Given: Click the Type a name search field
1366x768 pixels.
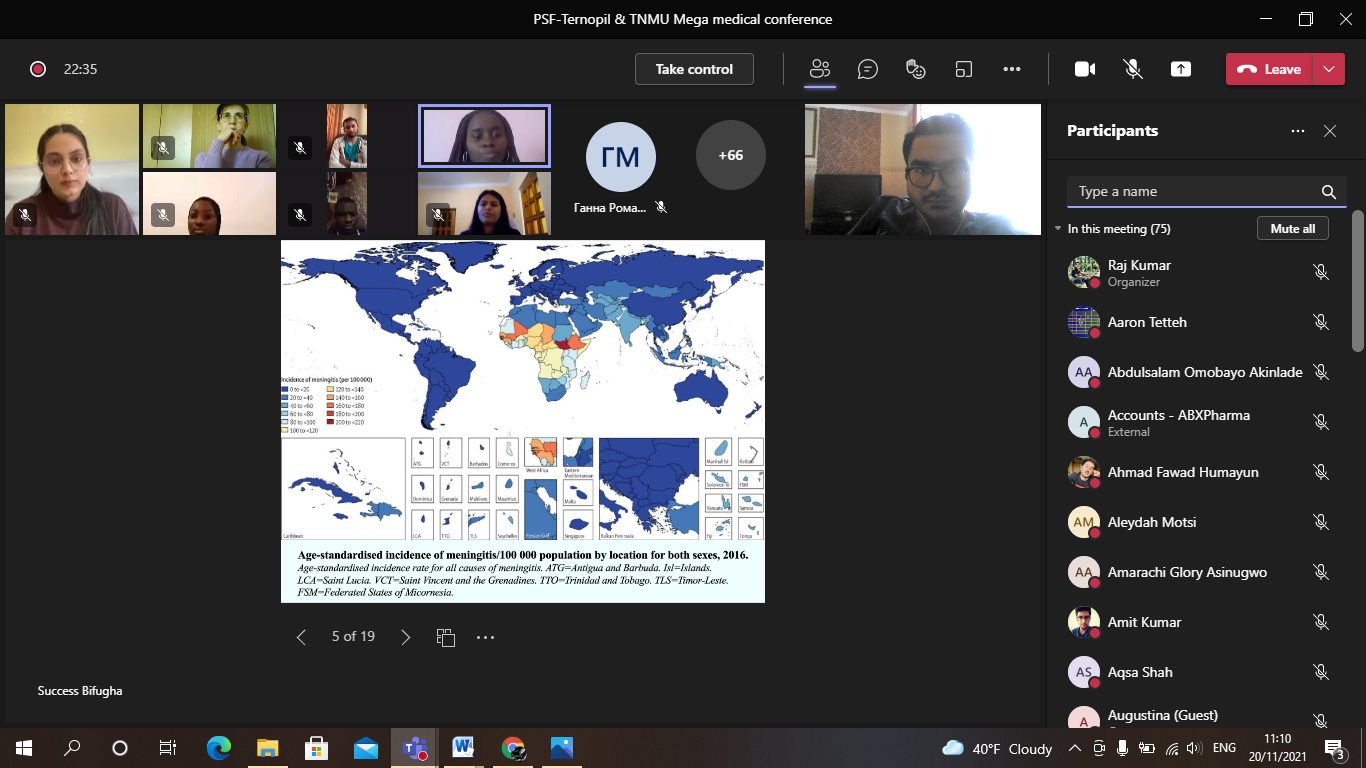Looking at the screenshot, I should tap(1195, 192).
